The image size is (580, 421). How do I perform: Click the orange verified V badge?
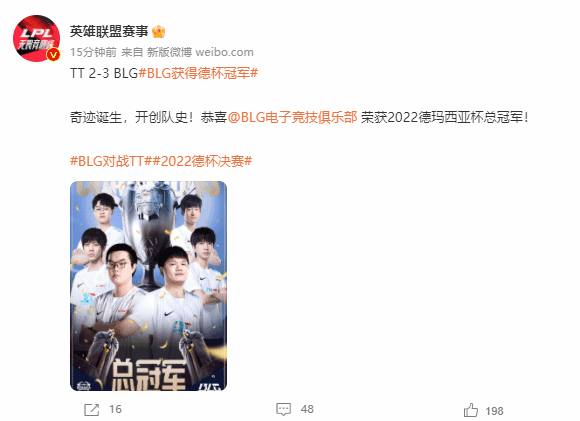(54, 55)
